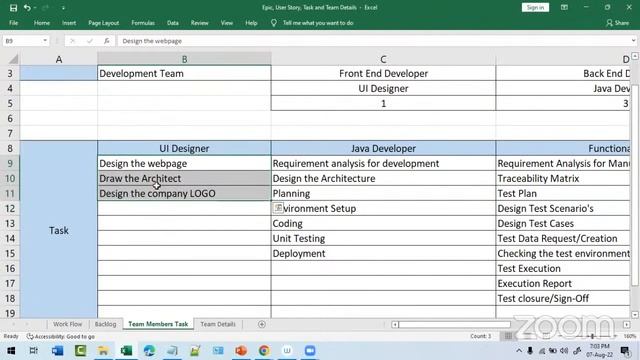Select row 12 header
The image size is (640, 360).
point(10,209)
